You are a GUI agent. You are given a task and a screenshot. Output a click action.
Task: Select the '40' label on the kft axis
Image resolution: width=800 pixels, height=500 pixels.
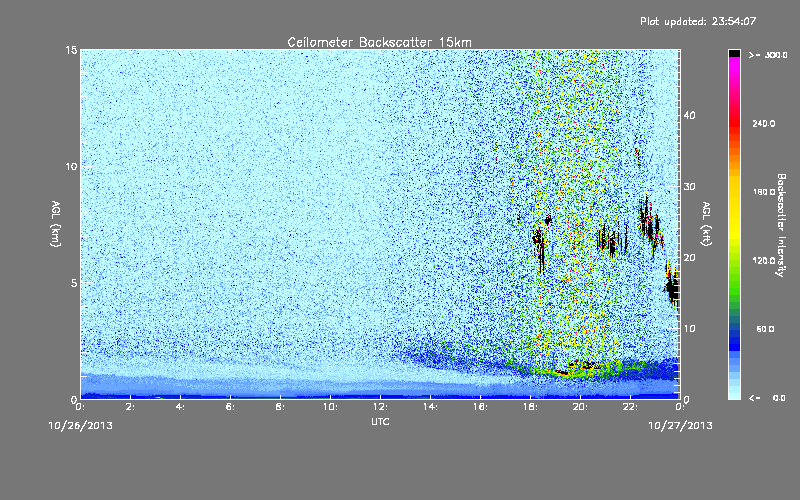pyautogui.click(x=689, y=115)
